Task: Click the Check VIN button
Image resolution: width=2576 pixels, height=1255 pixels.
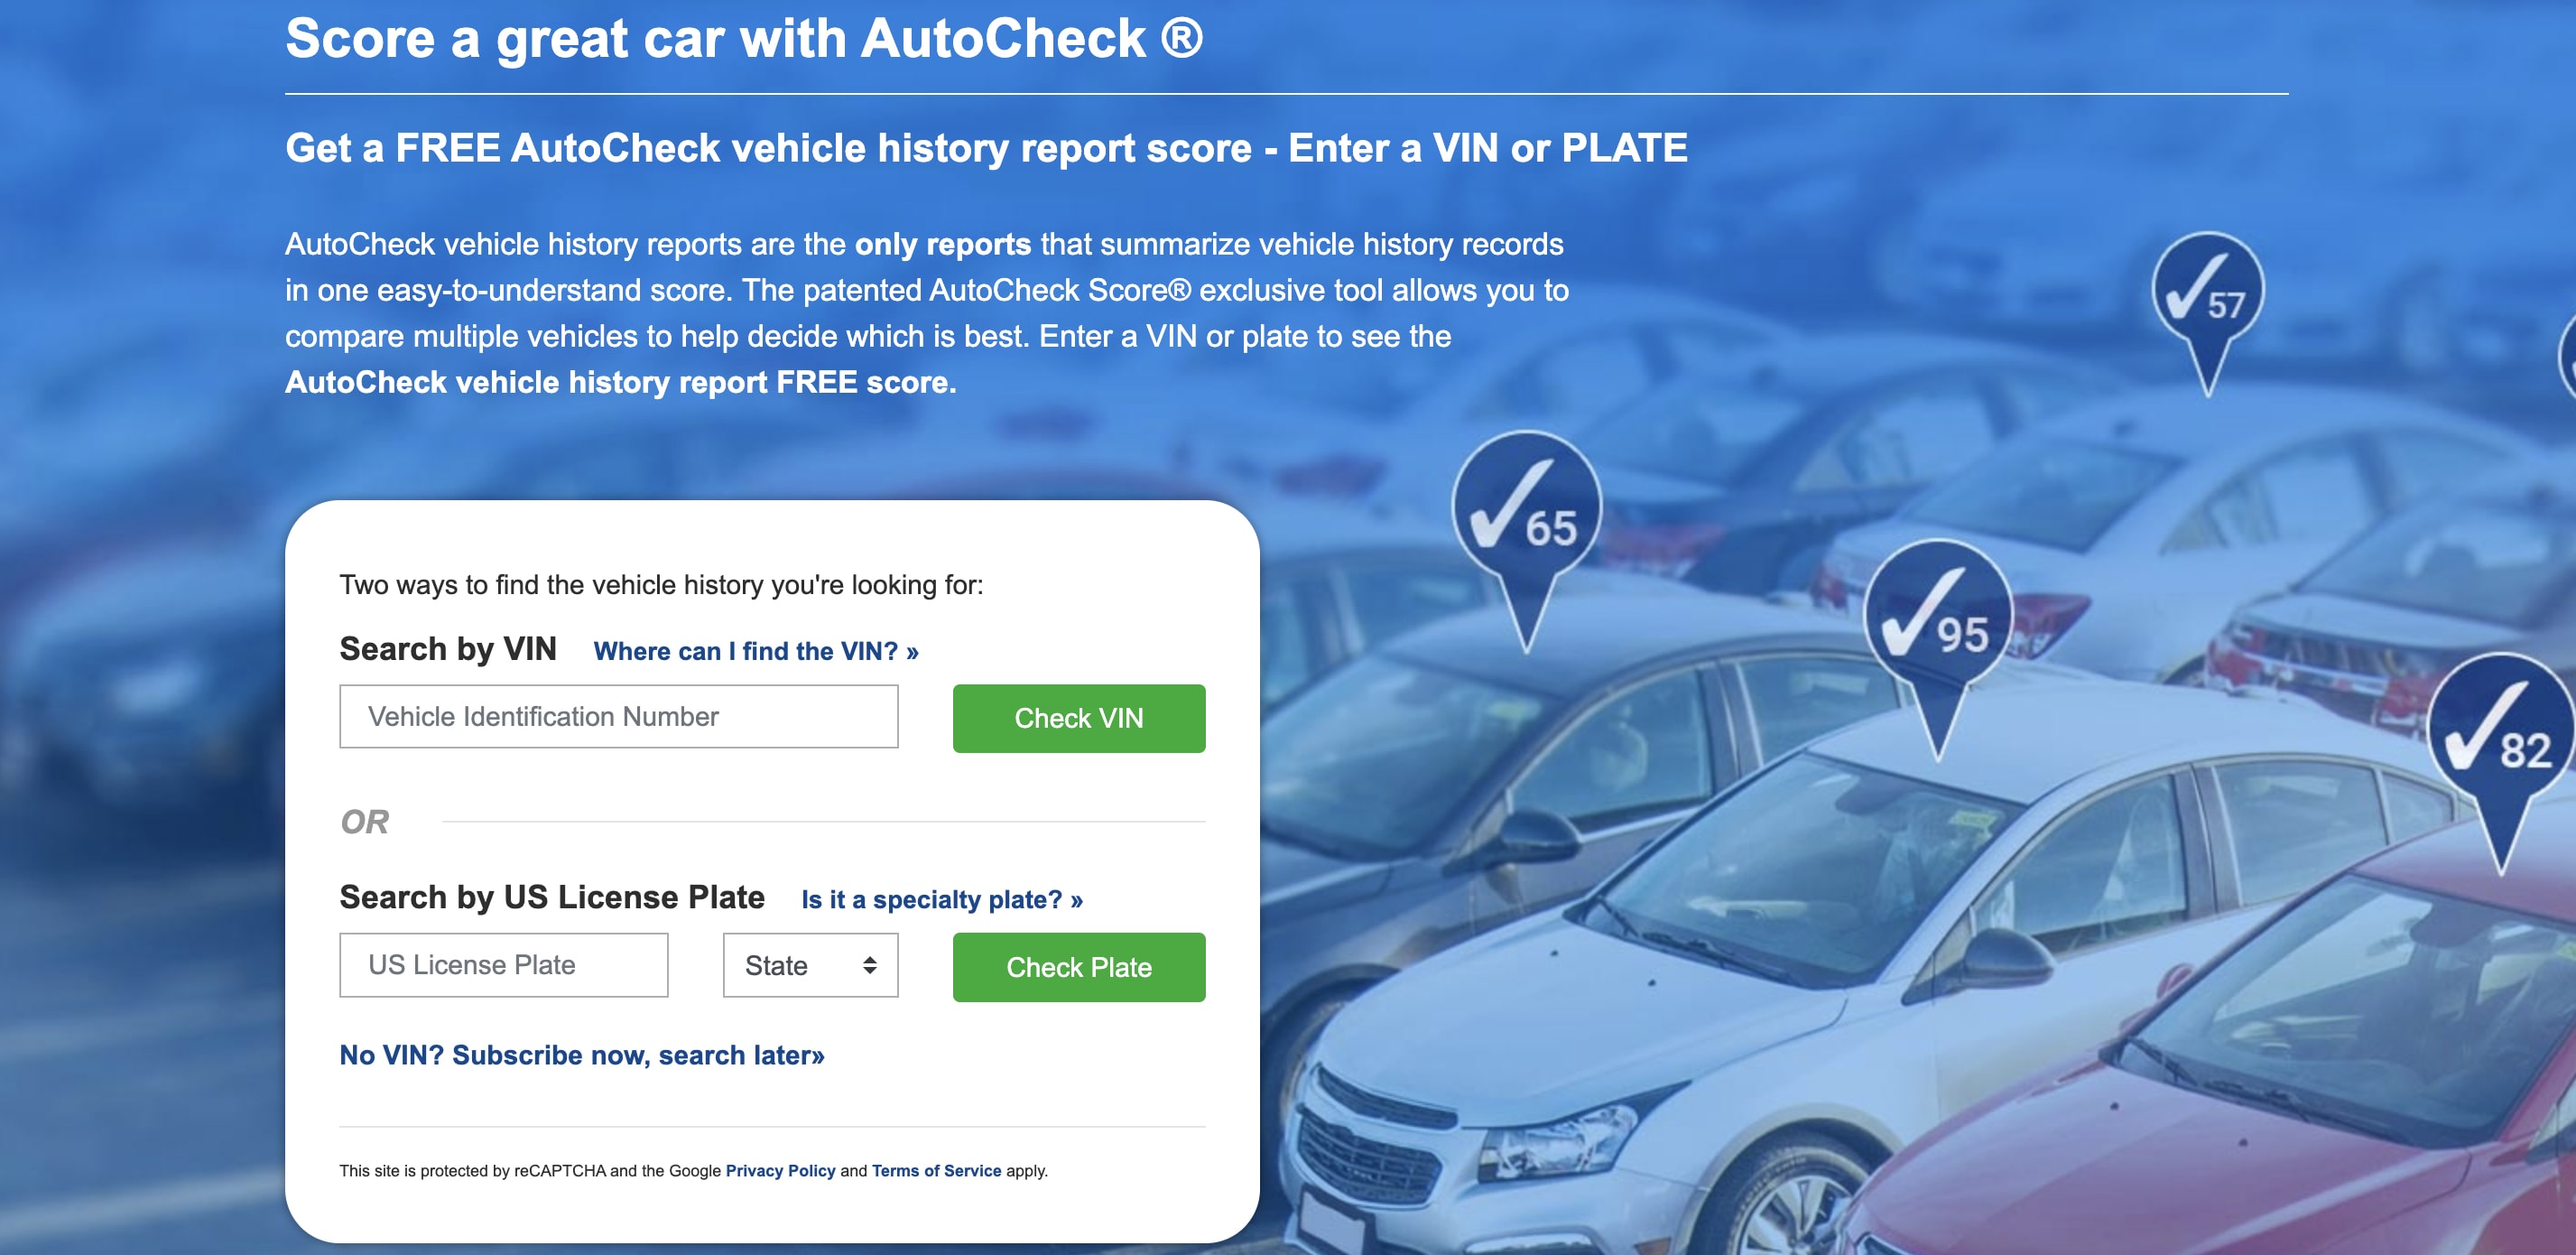Action: tap(1078, 718)
